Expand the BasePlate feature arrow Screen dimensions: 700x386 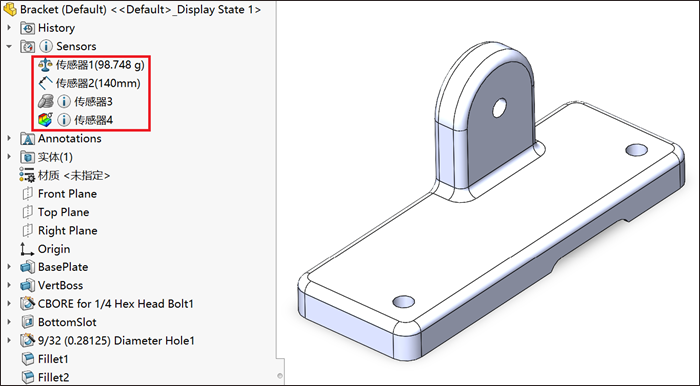point(9,267)
